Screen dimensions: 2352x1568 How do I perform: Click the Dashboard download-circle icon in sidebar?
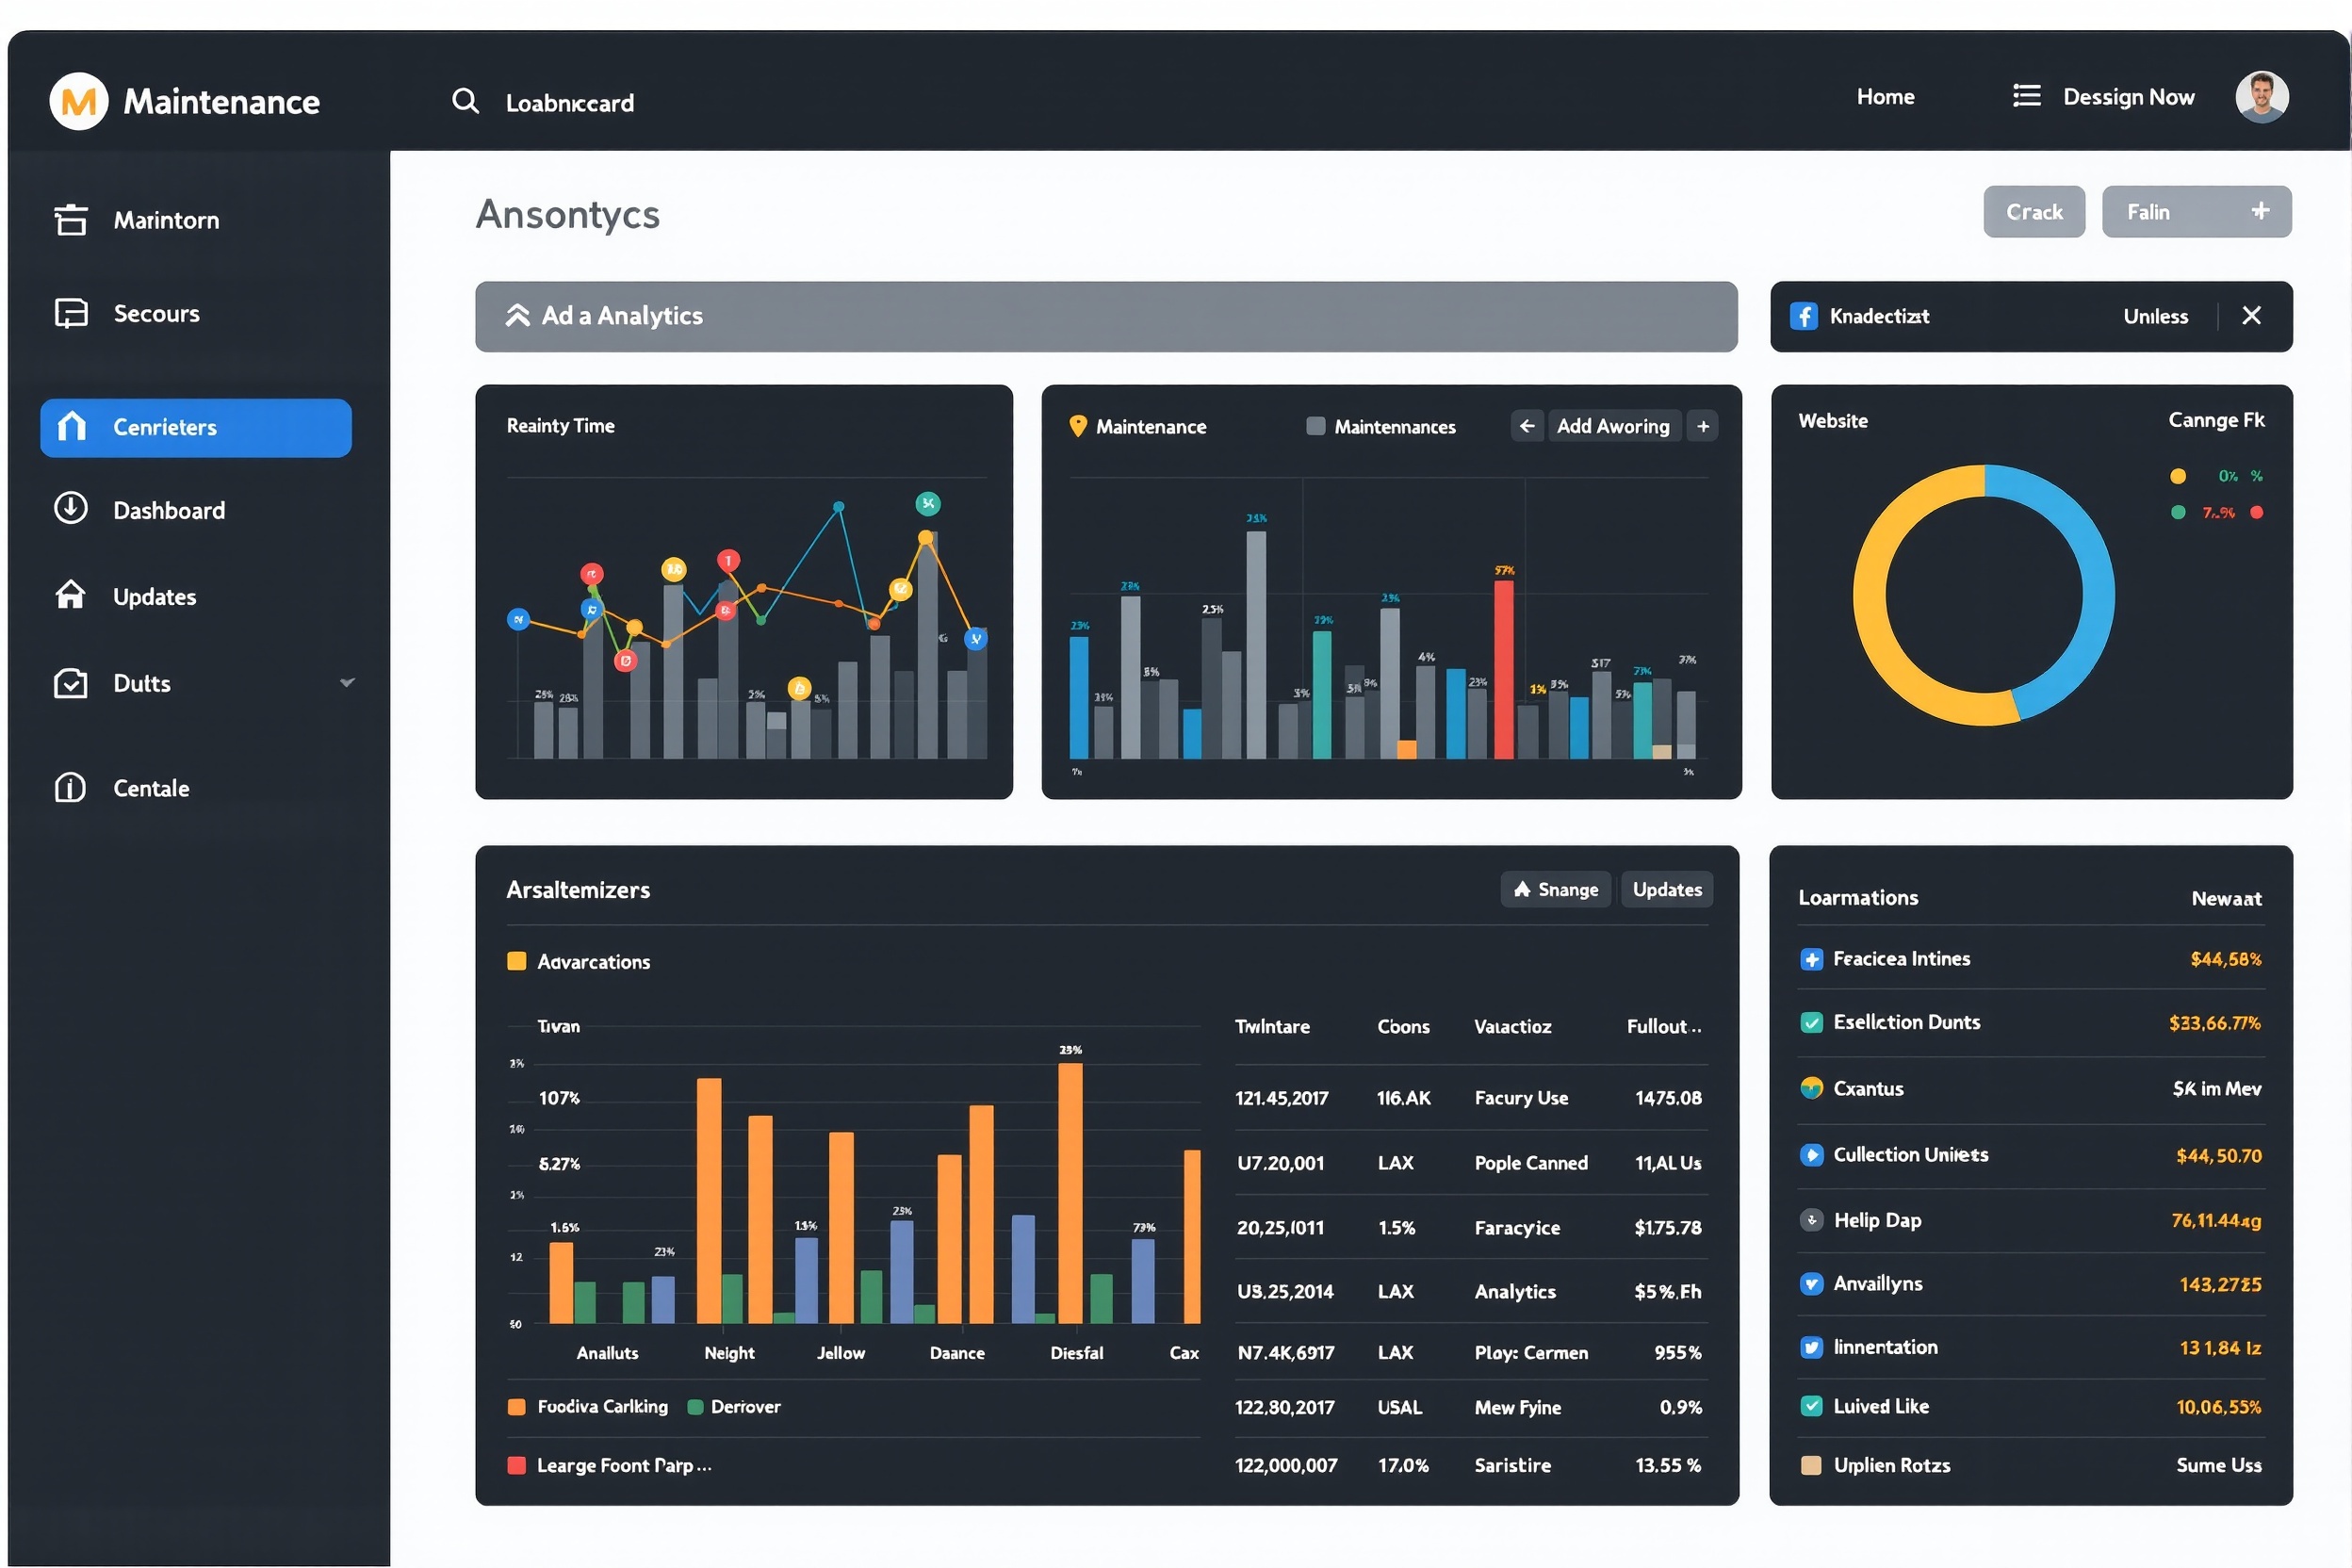coord(70,509)
